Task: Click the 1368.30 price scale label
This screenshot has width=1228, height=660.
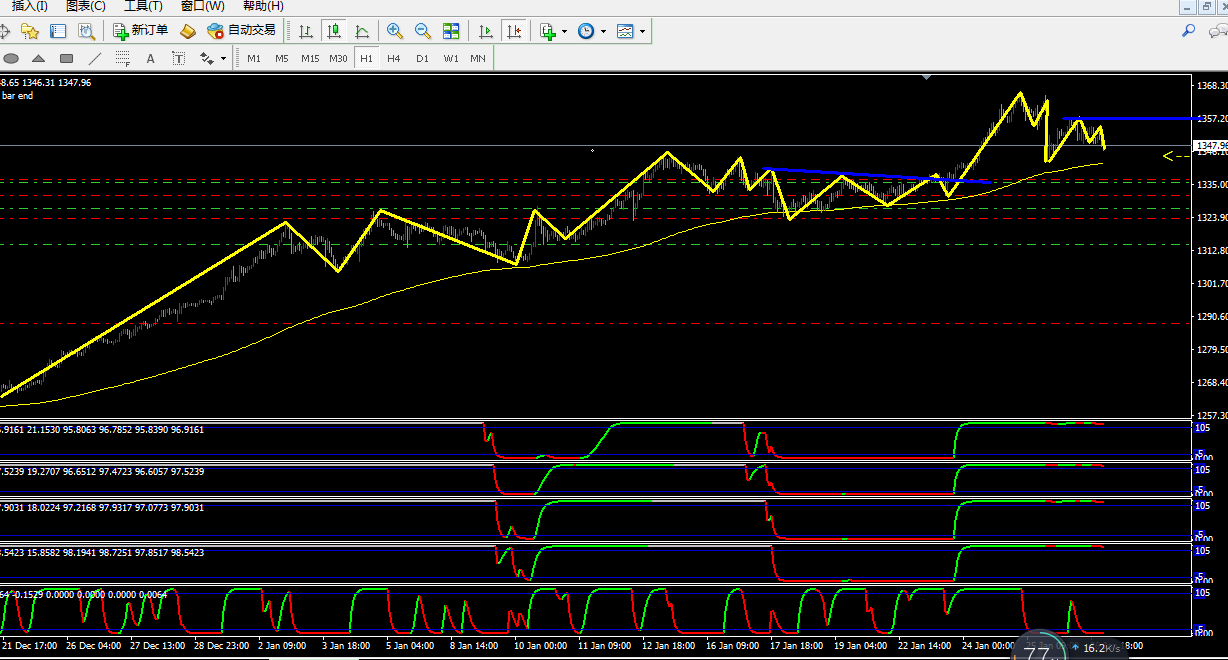Action: click(x=1211, y=86)
